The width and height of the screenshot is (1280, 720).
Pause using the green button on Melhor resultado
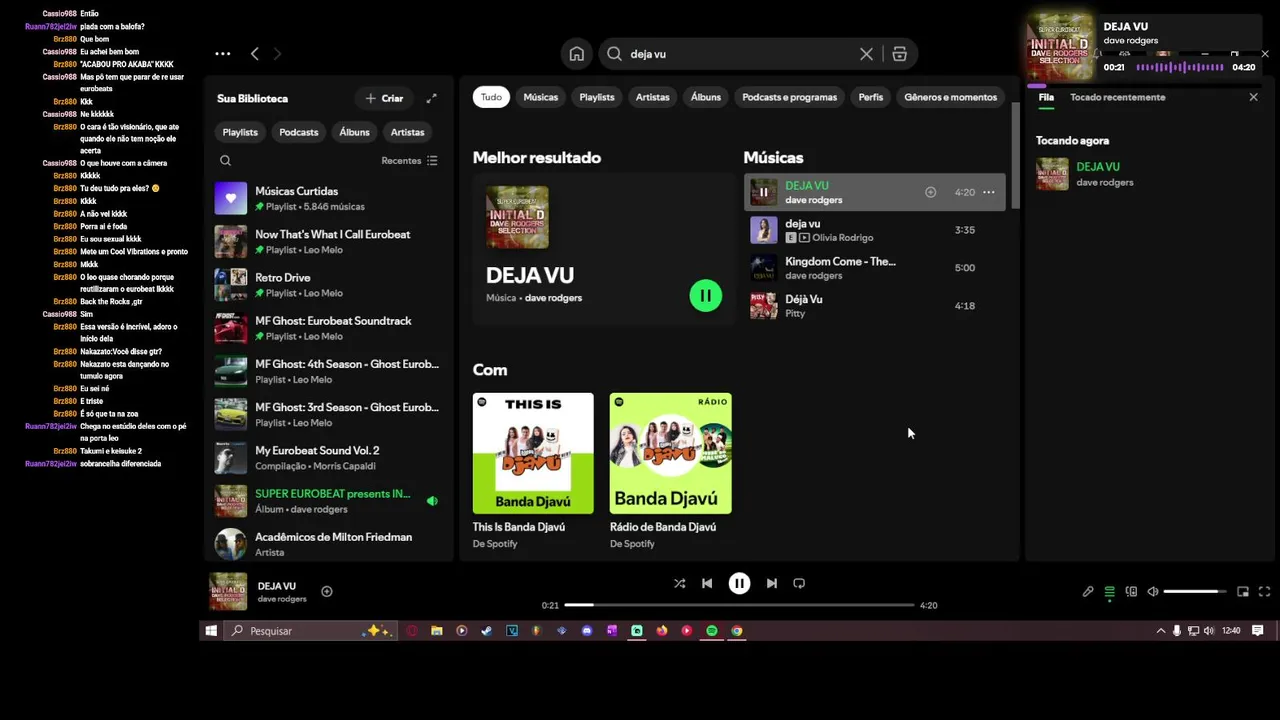[705, 295]
